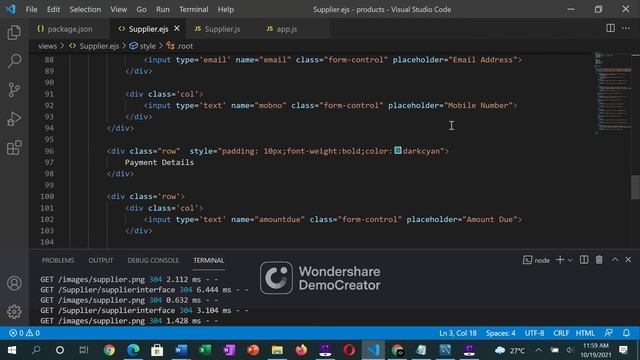The image size is (640, 360).
Task: Open Google Chrome from taskbar
Action: [x=109, y=350]
